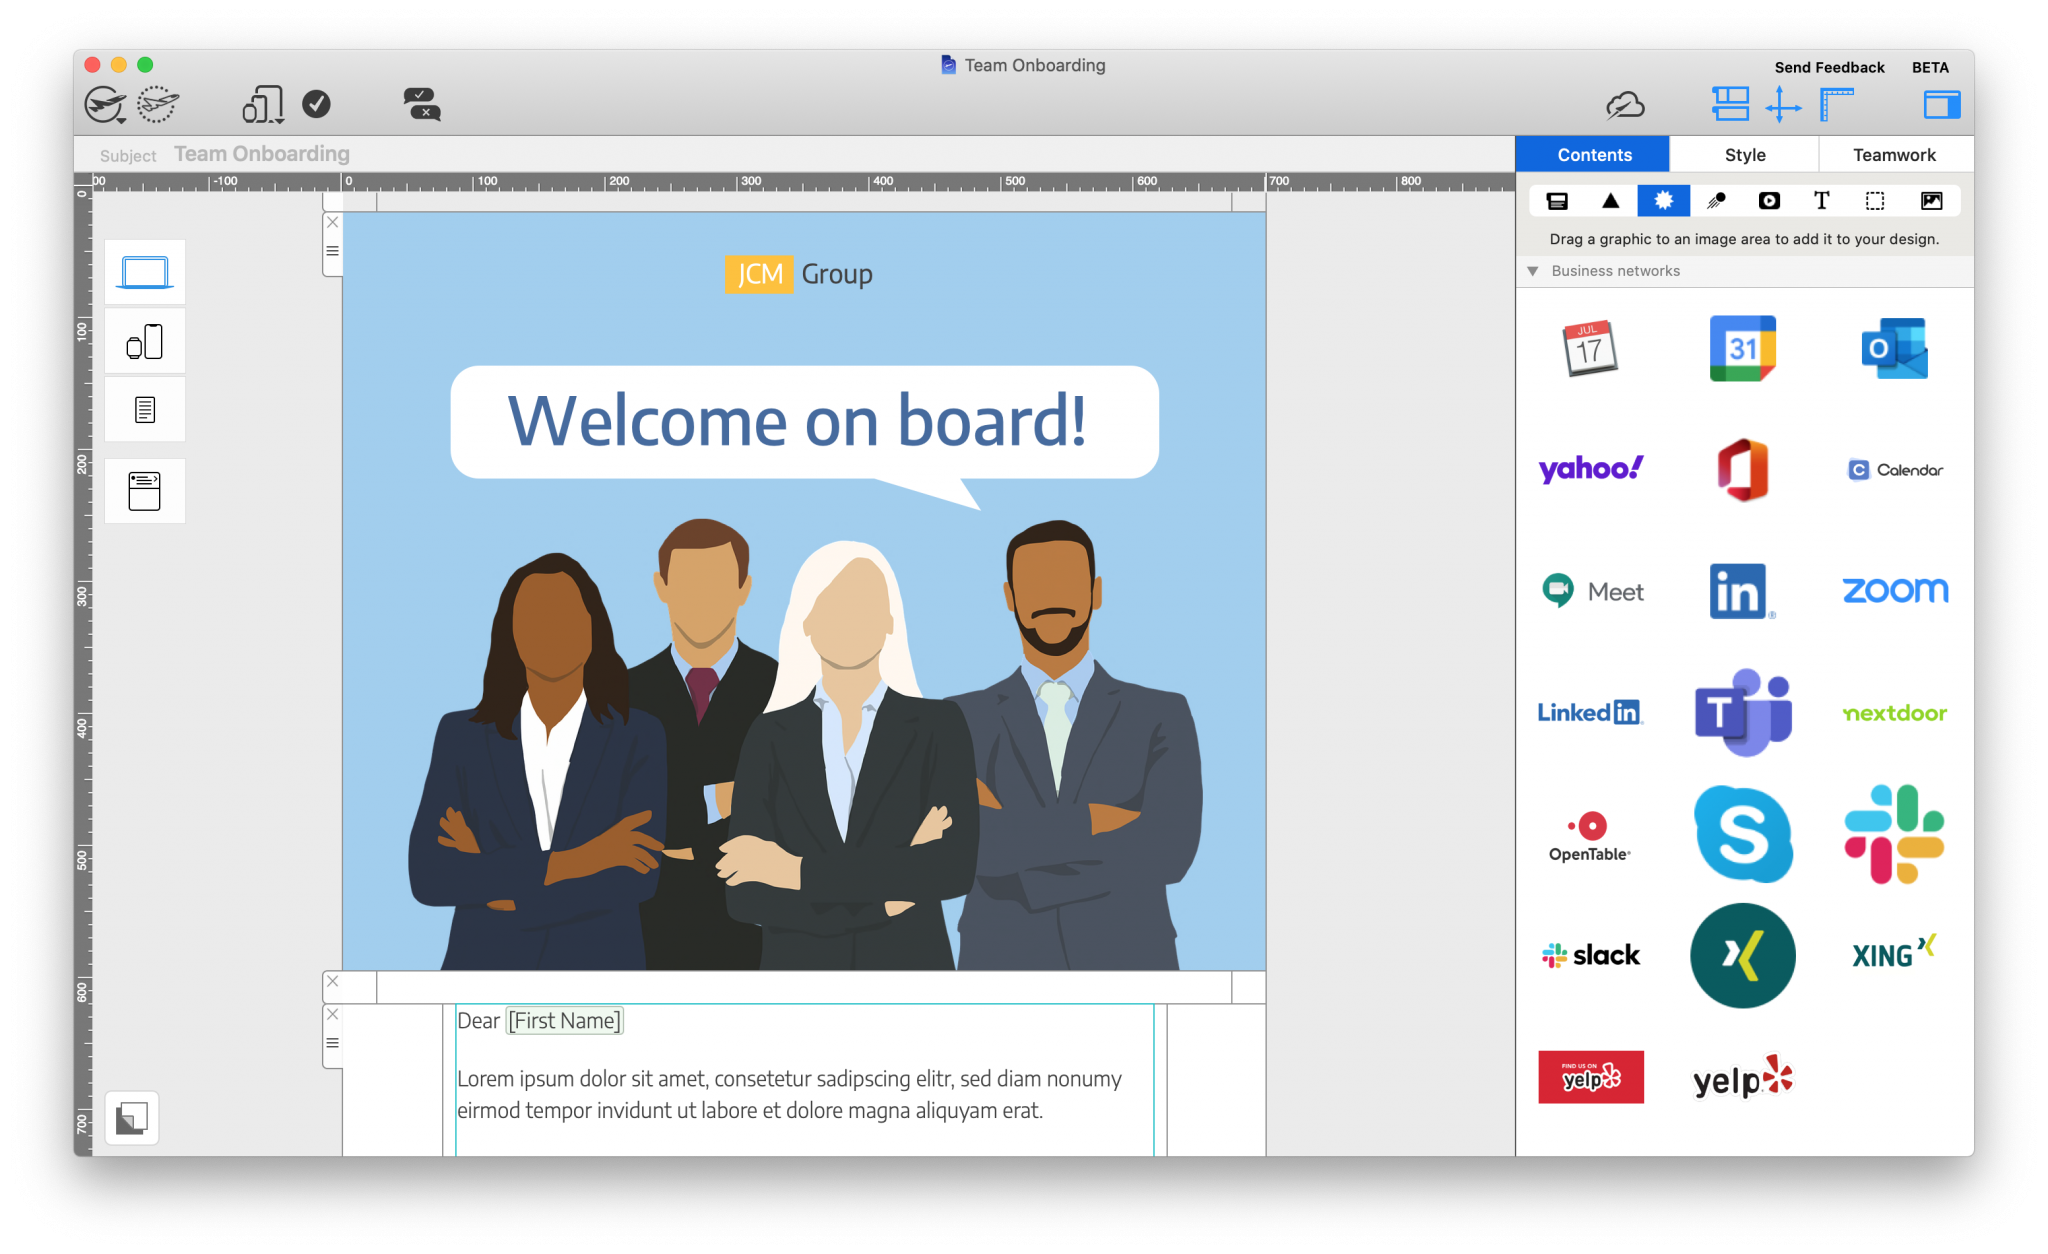Select the Microsoft Teams logo

pyautogui.click(x=1743, y=710)
